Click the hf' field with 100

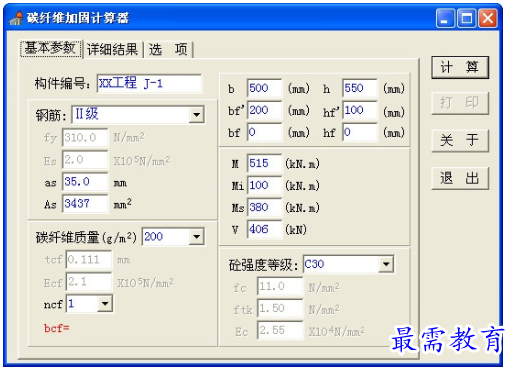click(x=360, y=110)
